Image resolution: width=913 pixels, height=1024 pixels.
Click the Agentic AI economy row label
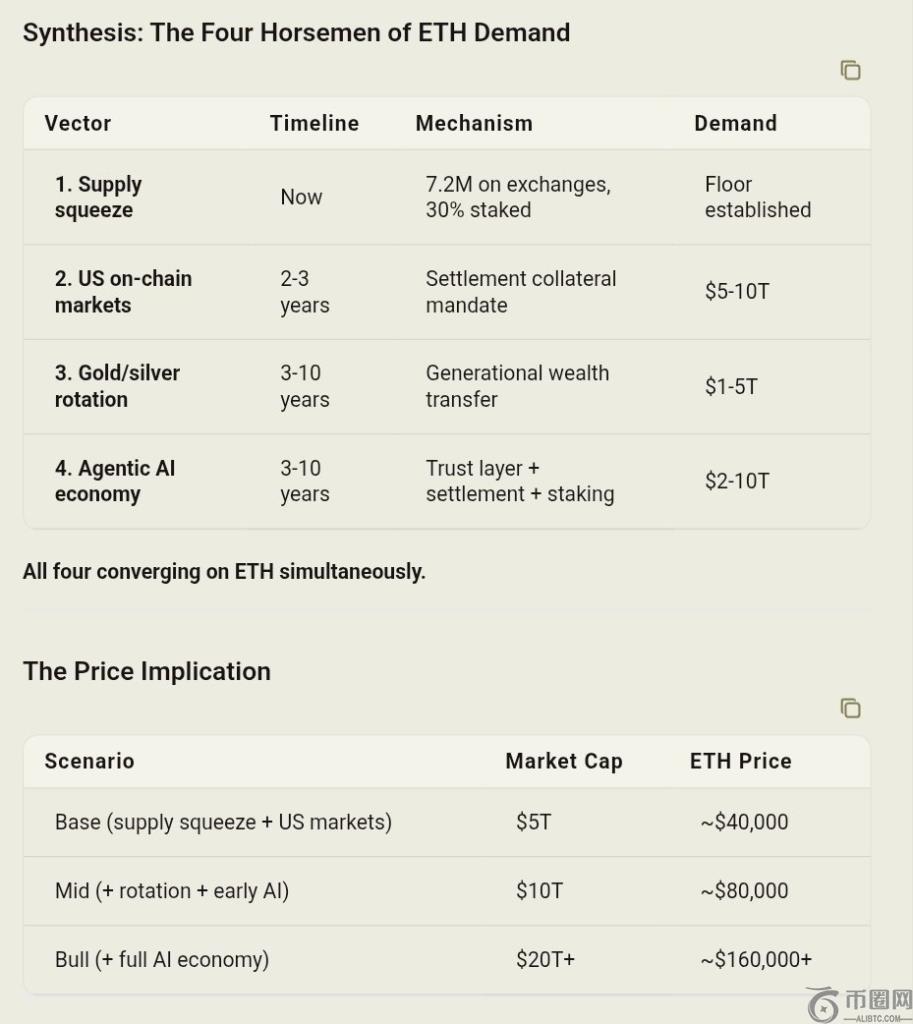tap(115, 481)
